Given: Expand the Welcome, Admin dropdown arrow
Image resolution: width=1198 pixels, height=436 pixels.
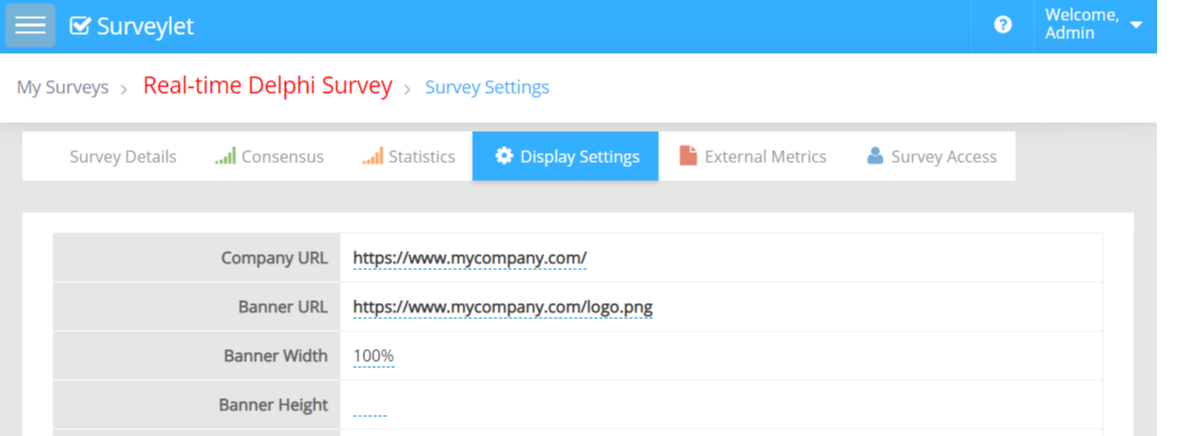Looking at the screenshot, I should pyautogui.click(x=1136, y=25).
